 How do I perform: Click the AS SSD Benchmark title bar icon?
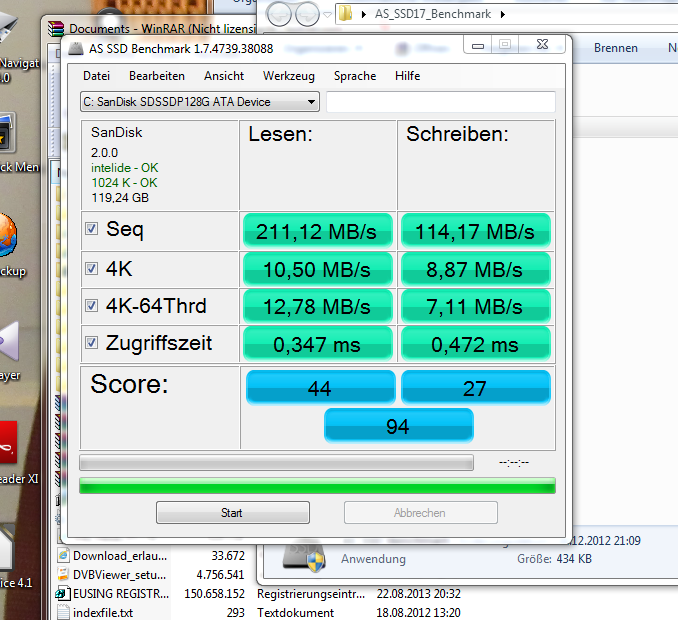click(76, 48)
